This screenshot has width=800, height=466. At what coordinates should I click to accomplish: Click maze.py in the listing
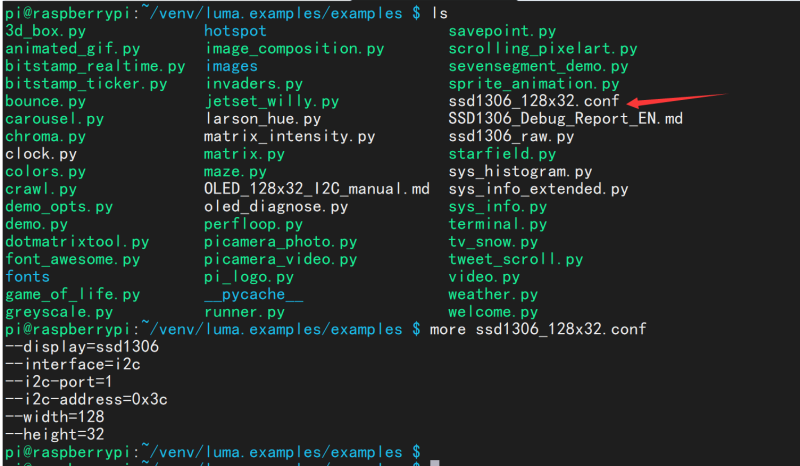[x=235, y=171]
